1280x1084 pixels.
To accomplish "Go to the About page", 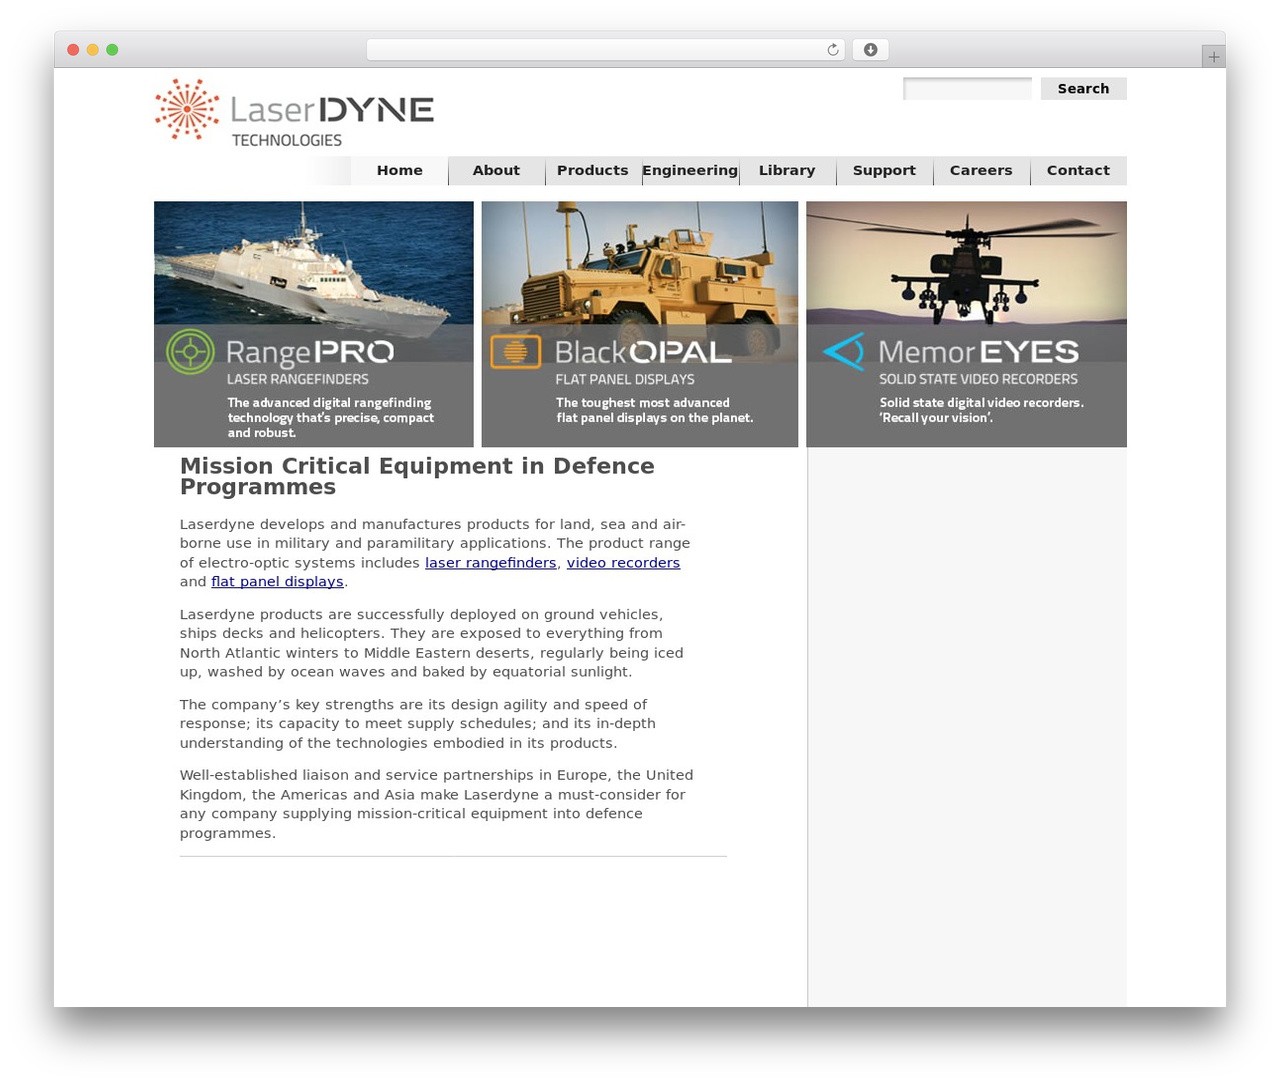I will click(x=497, y=171).
